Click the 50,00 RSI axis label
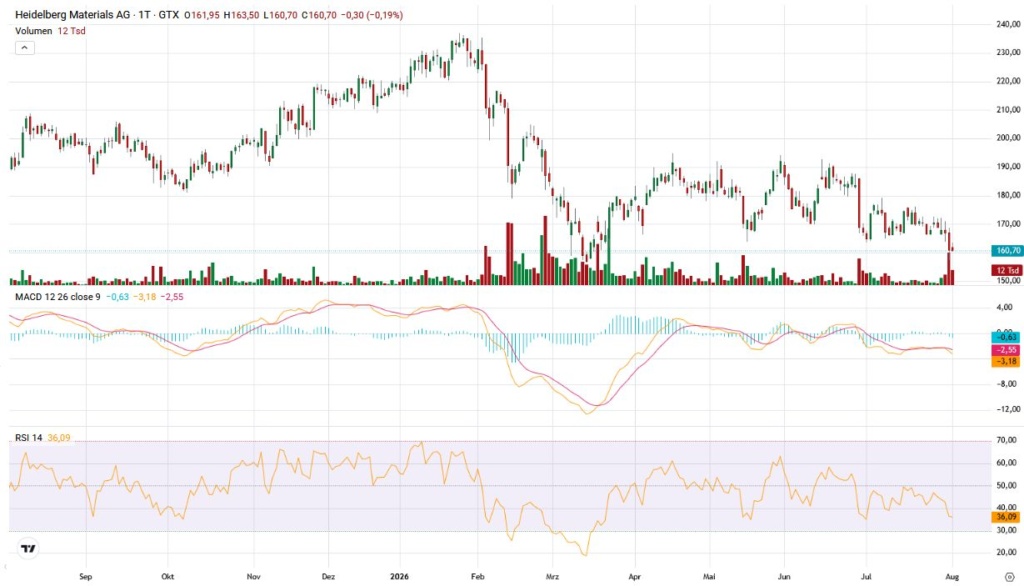 click(x=1006, y=485)
